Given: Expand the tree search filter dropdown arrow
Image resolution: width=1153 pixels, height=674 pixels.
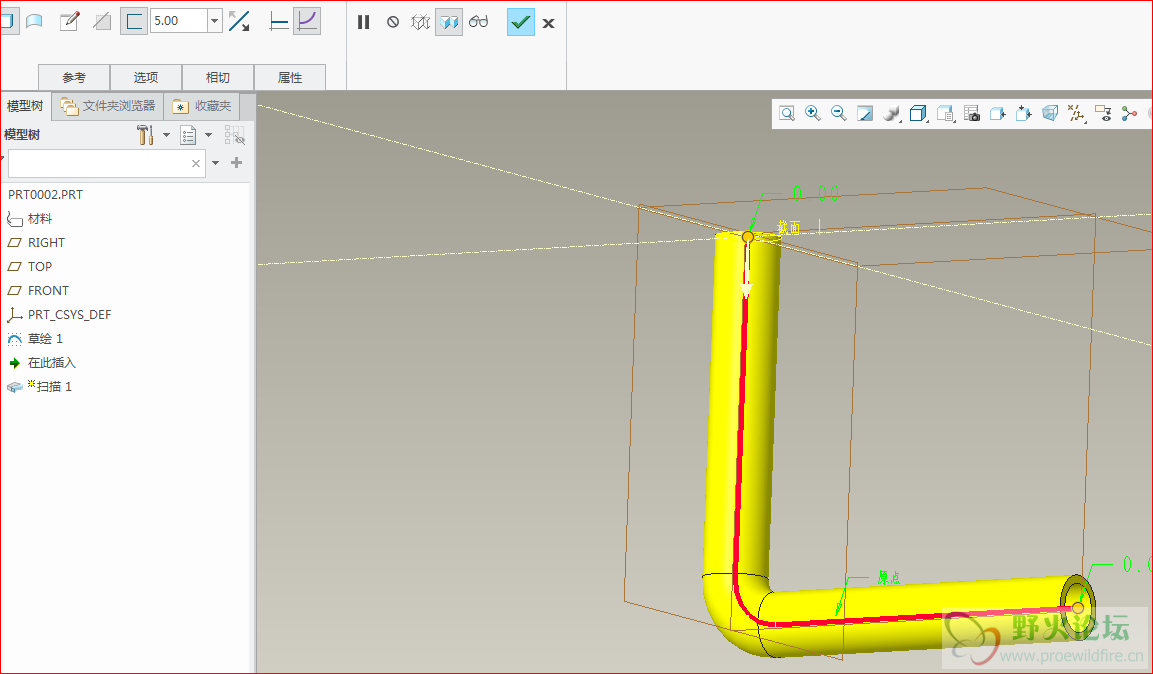Looking at the screenshot, I should (215, 163).
